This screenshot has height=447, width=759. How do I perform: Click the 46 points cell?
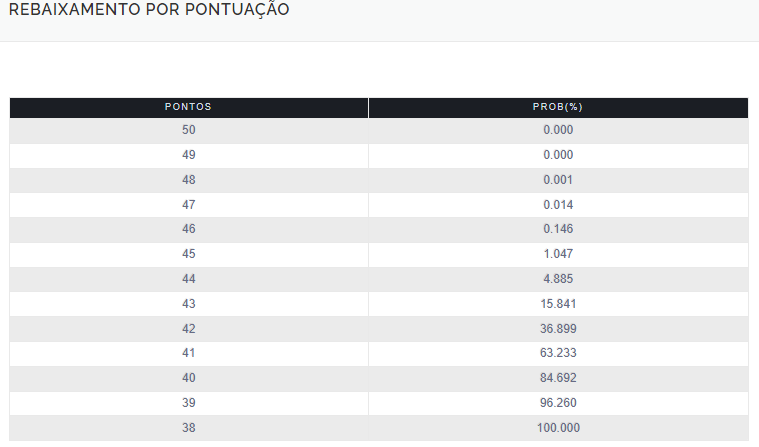[x=189, y=229]
